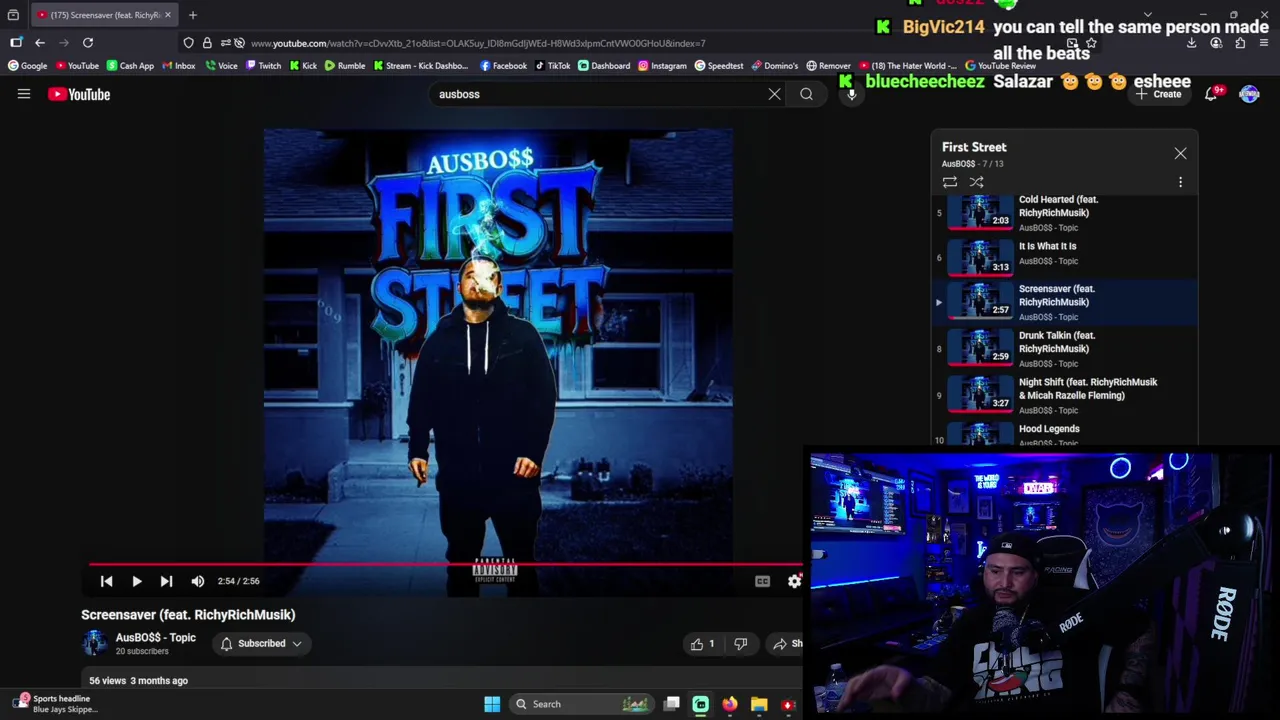Play 'Drunk Talkin' from the playlist
This screenshot has height=720, width=1280.
1064,349
